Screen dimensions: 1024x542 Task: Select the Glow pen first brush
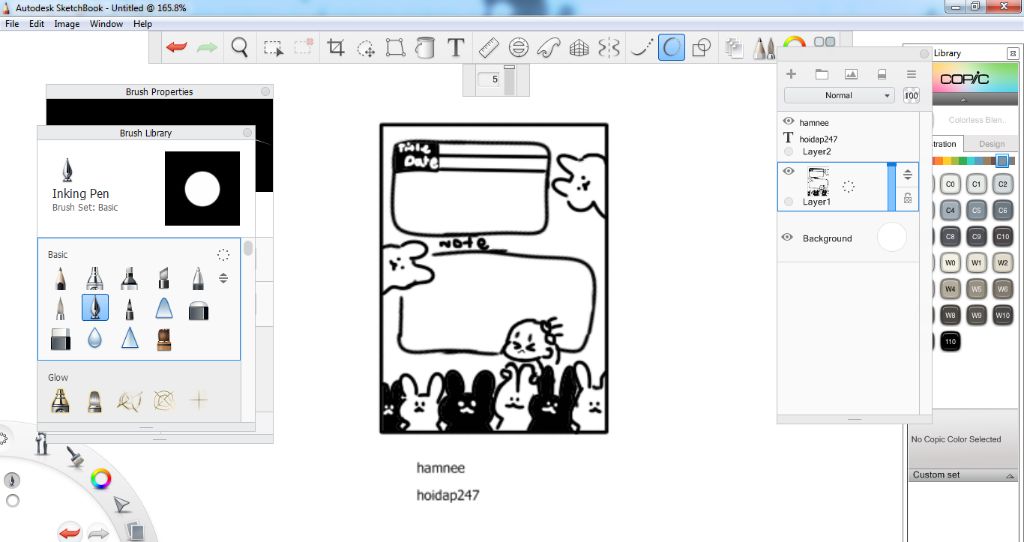point(60,401)
